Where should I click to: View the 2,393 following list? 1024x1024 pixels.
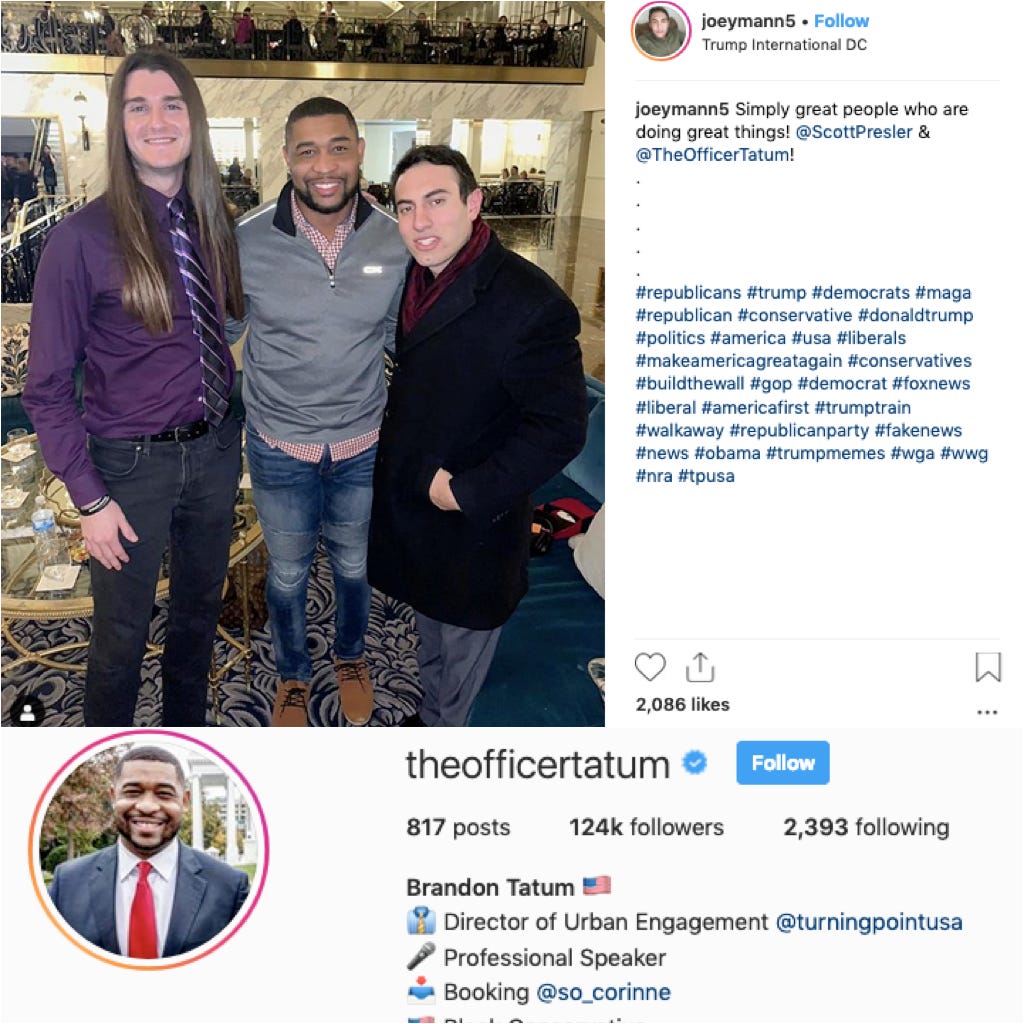point(866,827)
